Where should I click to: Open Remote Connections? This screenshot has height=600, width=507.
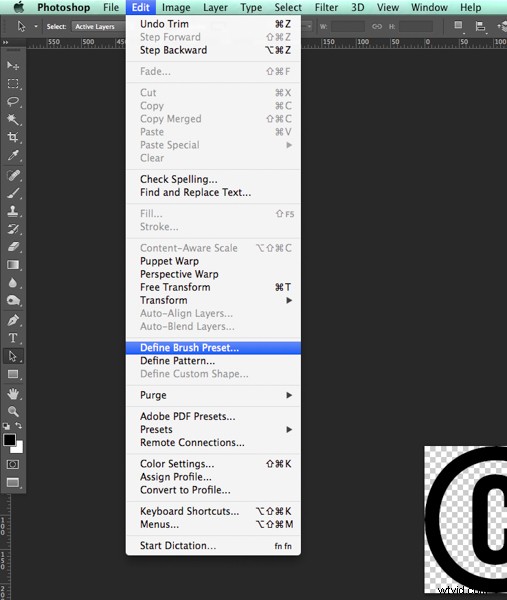[213, 442]
